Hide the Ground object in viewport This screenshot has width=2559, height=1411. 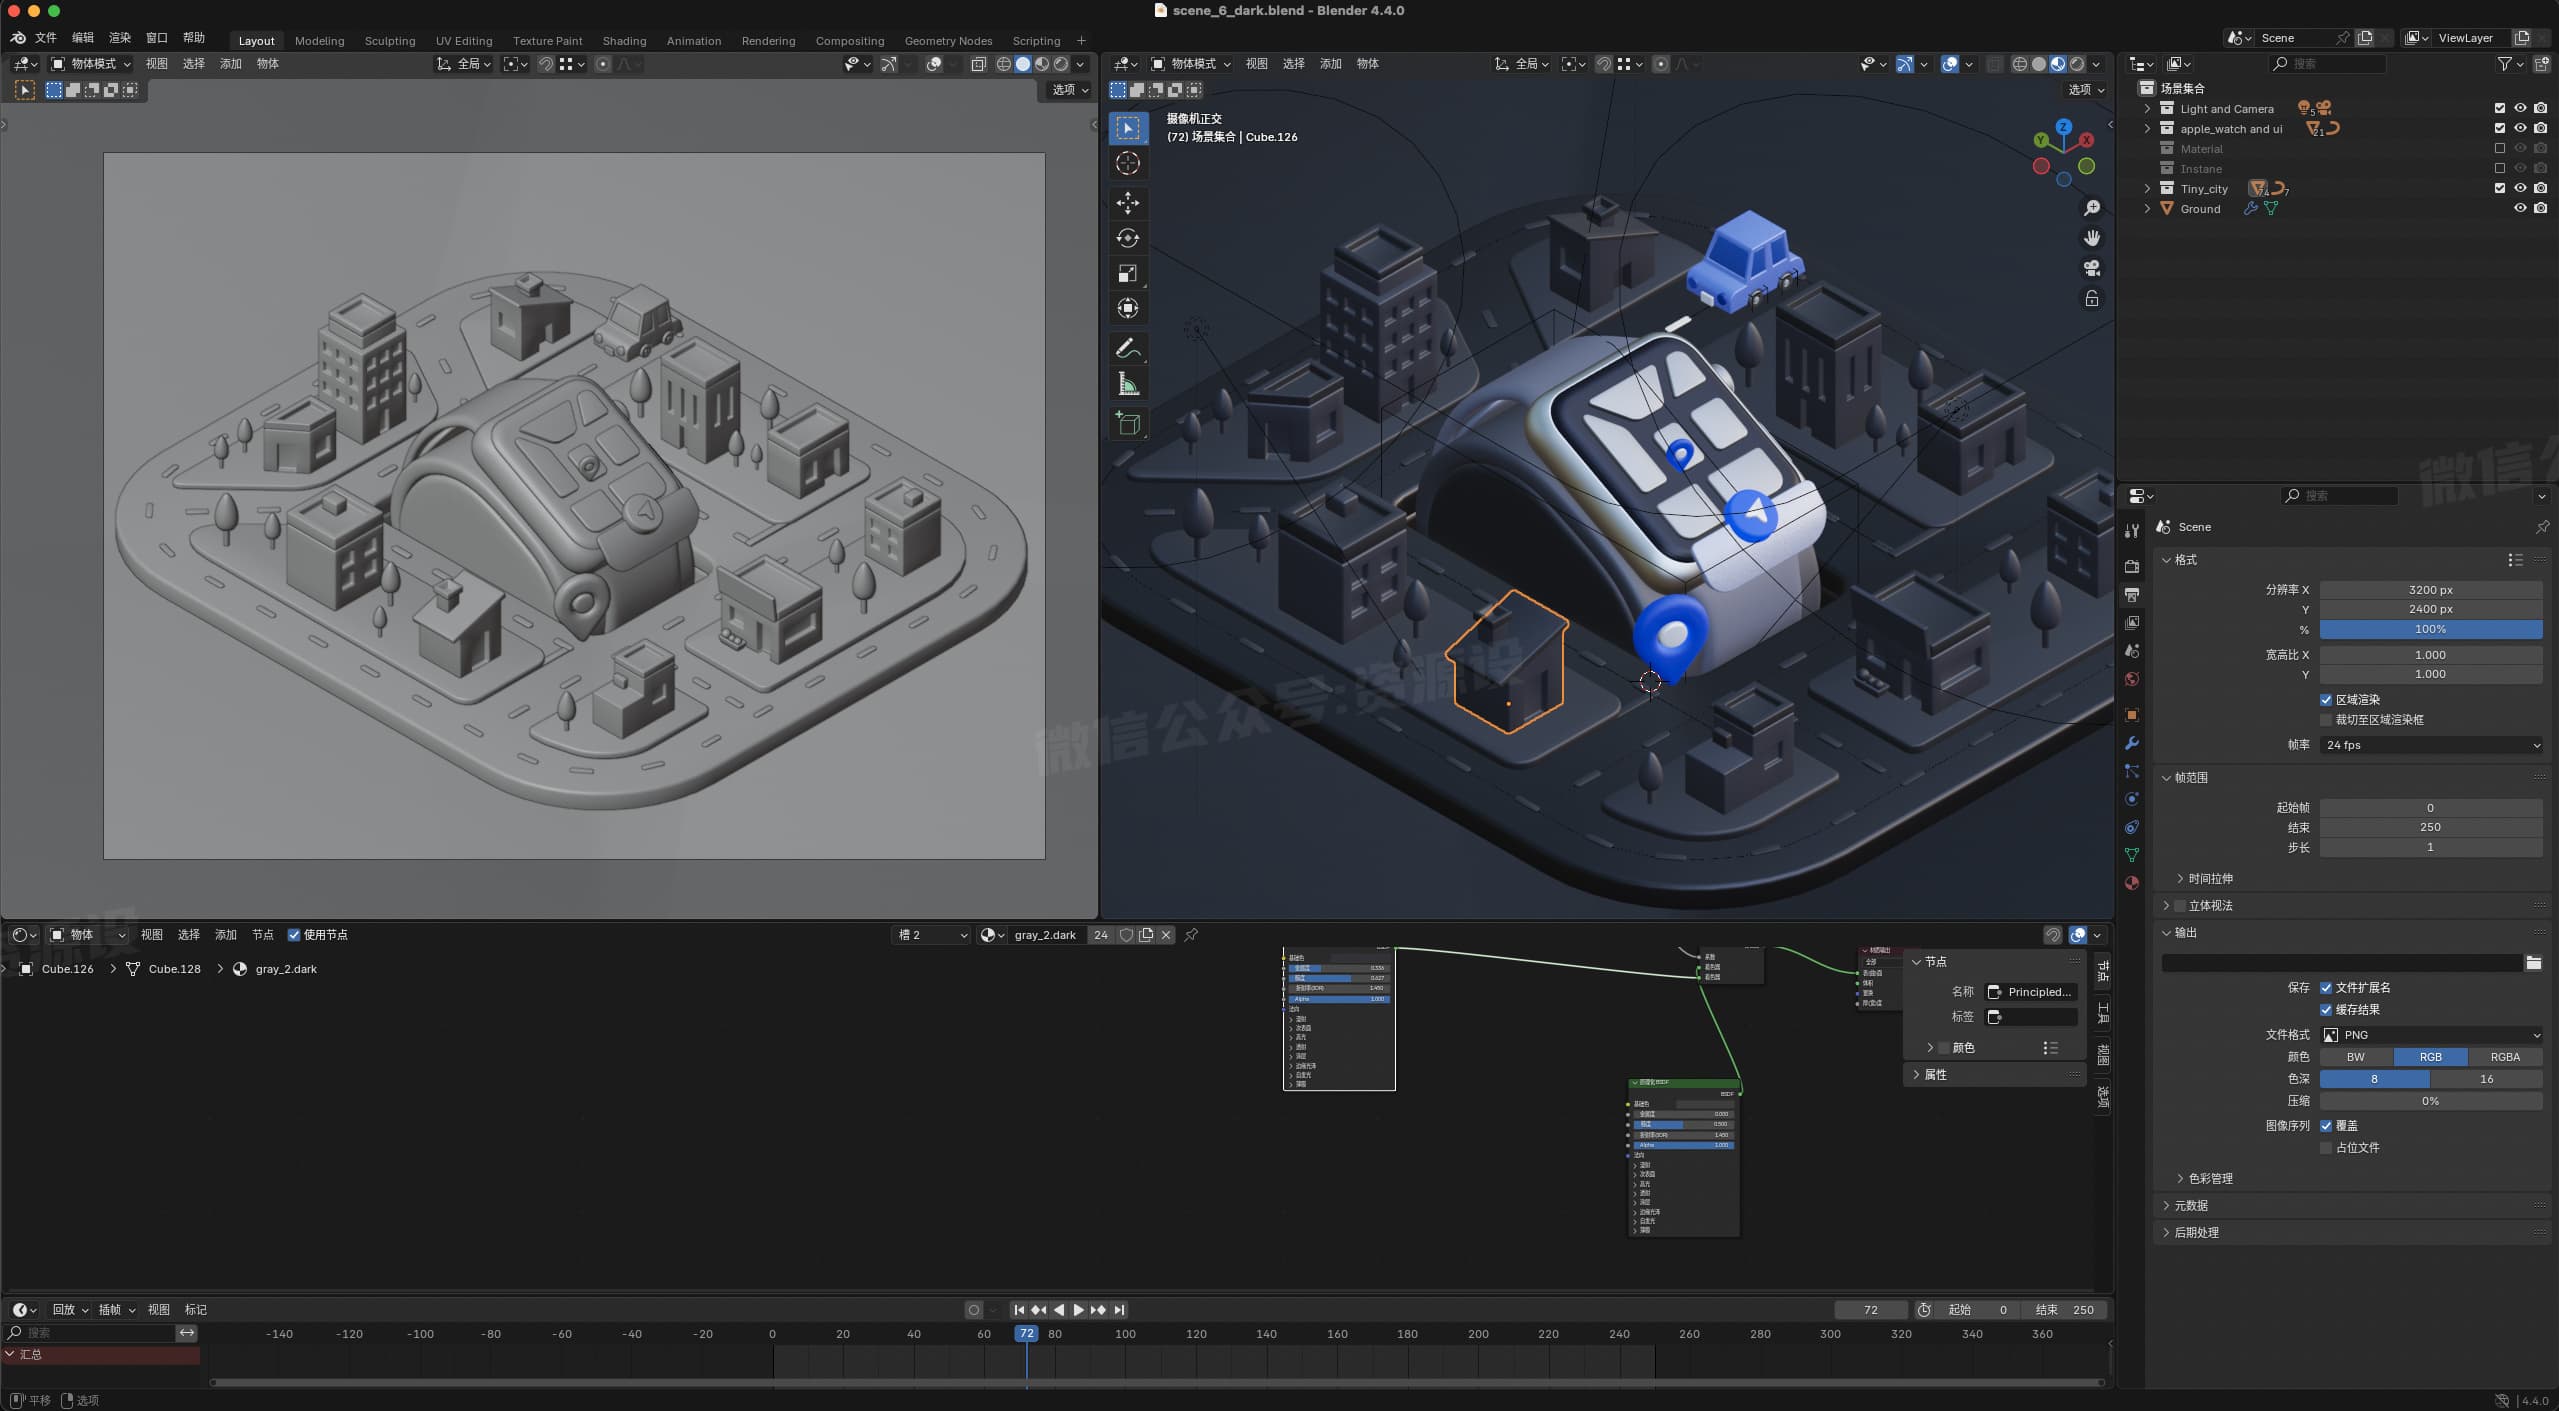pyautogui.click(x=2520, y=208)
